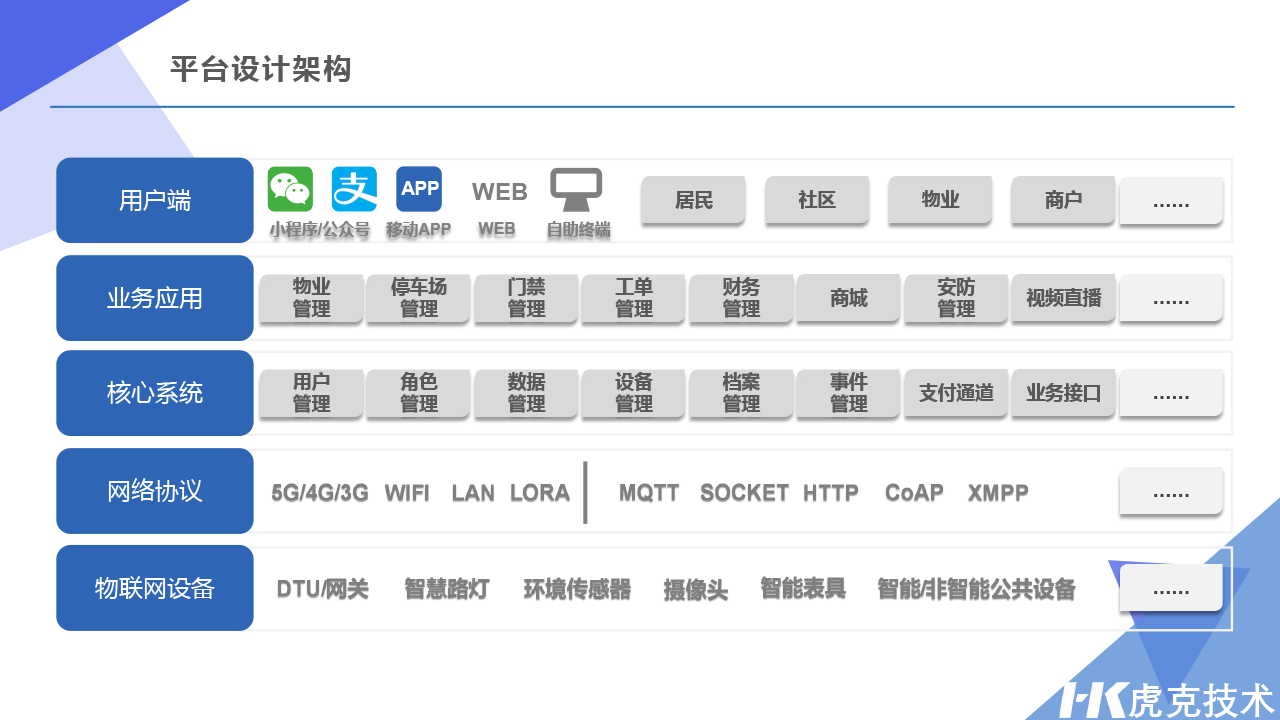Click the 档案管理 box
The height and width of the screenshot is (720, 1280).
point(741,393)
